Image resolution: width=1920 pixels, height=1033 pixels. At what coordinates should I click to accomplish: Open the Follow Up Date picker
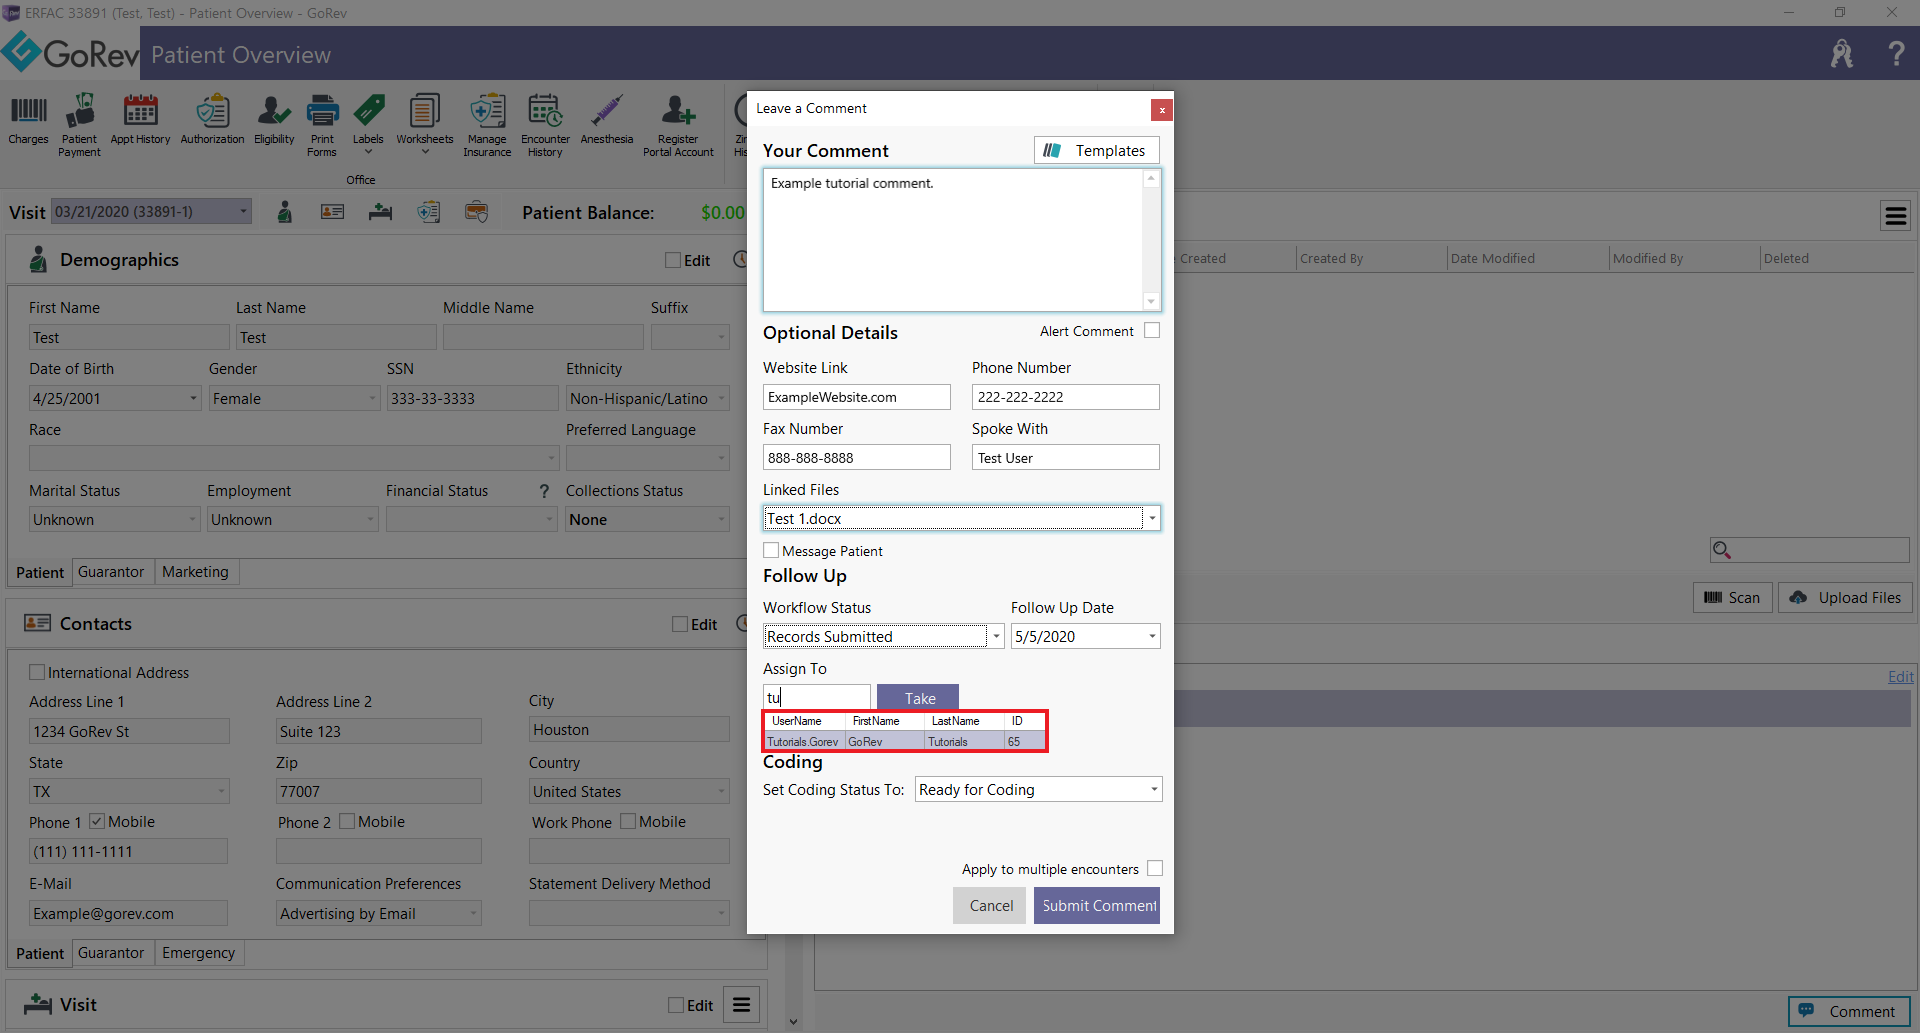pyautogui.click(x=1152, y=636)
